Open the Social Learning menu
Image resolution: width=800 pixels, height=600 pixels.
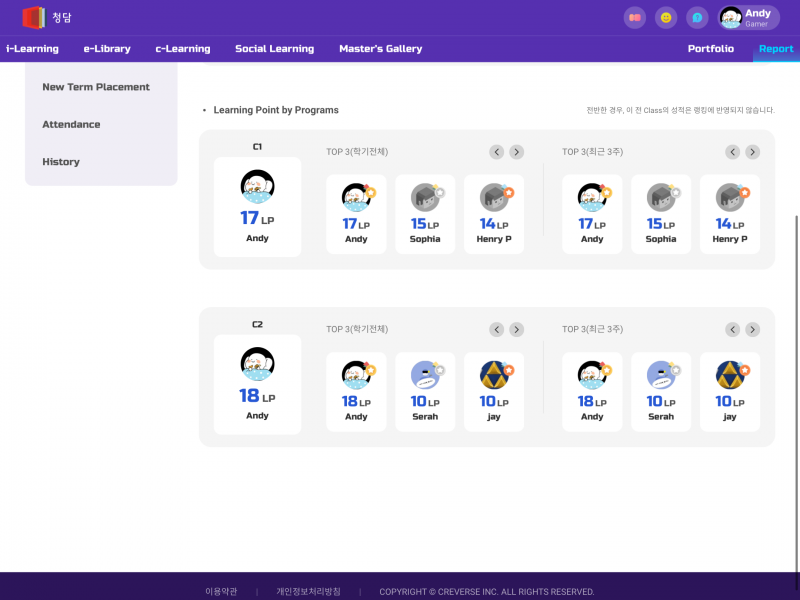click(274, 49)
